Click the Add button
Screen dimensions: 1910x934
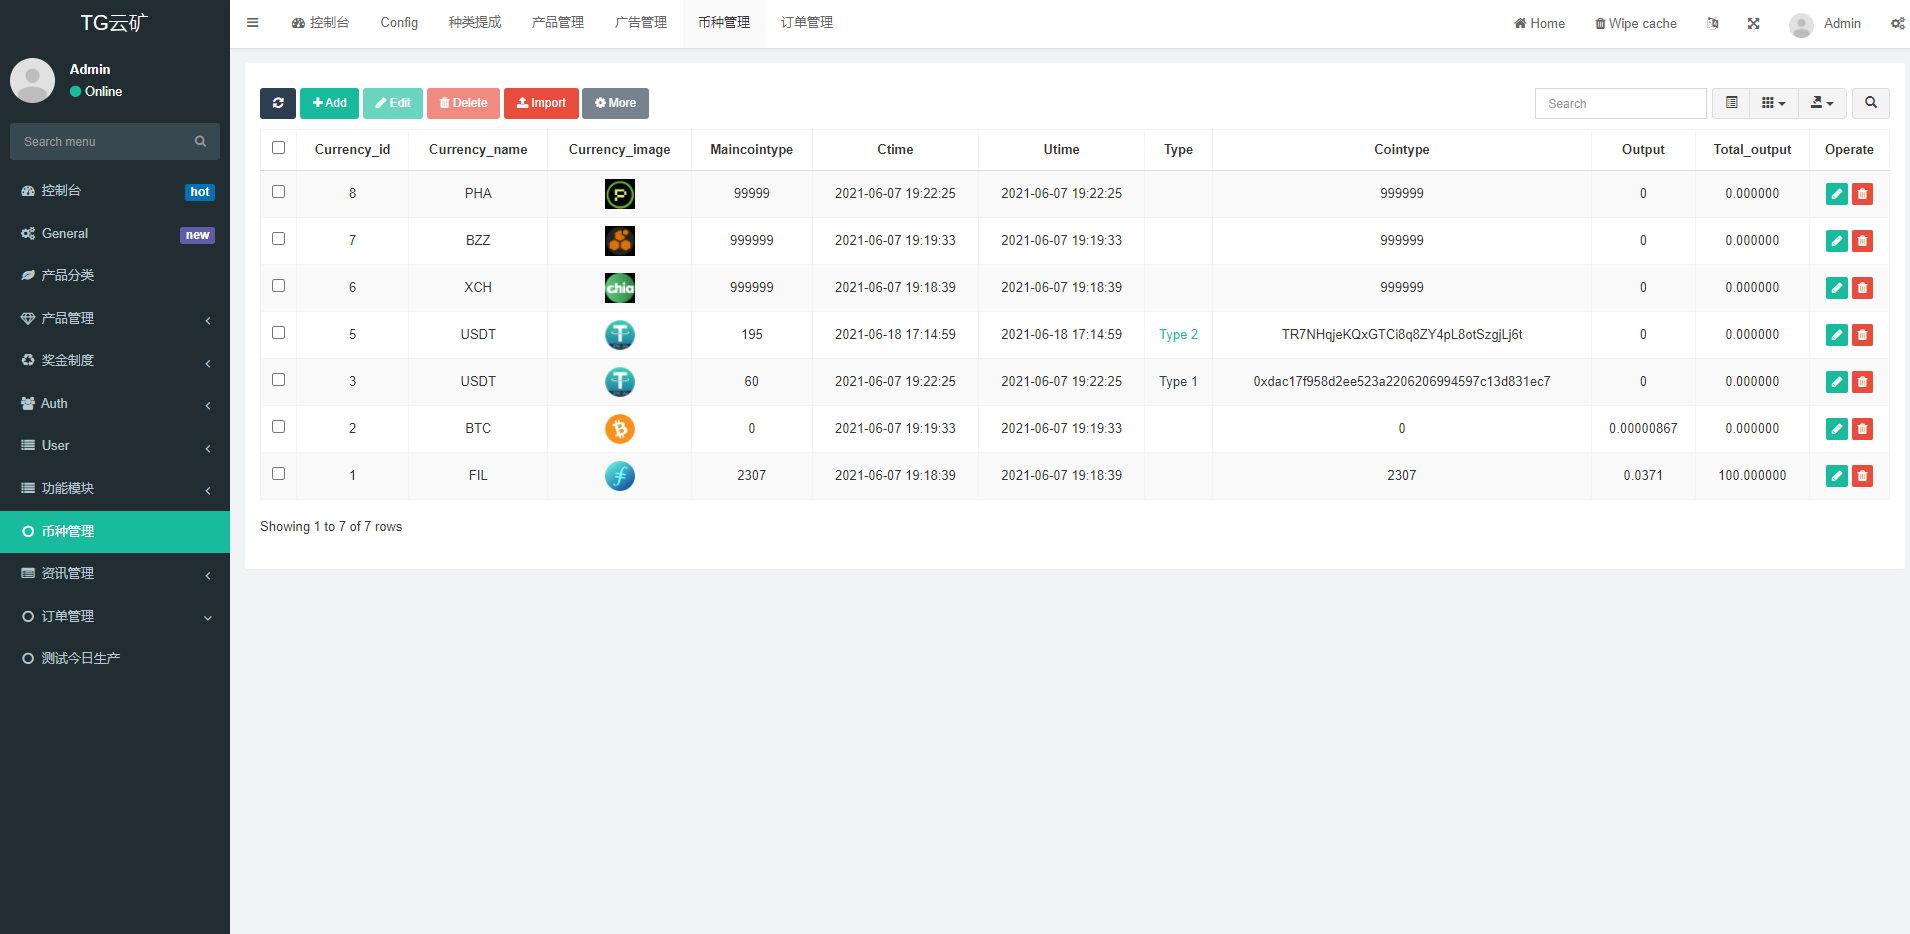coord(329,103)
